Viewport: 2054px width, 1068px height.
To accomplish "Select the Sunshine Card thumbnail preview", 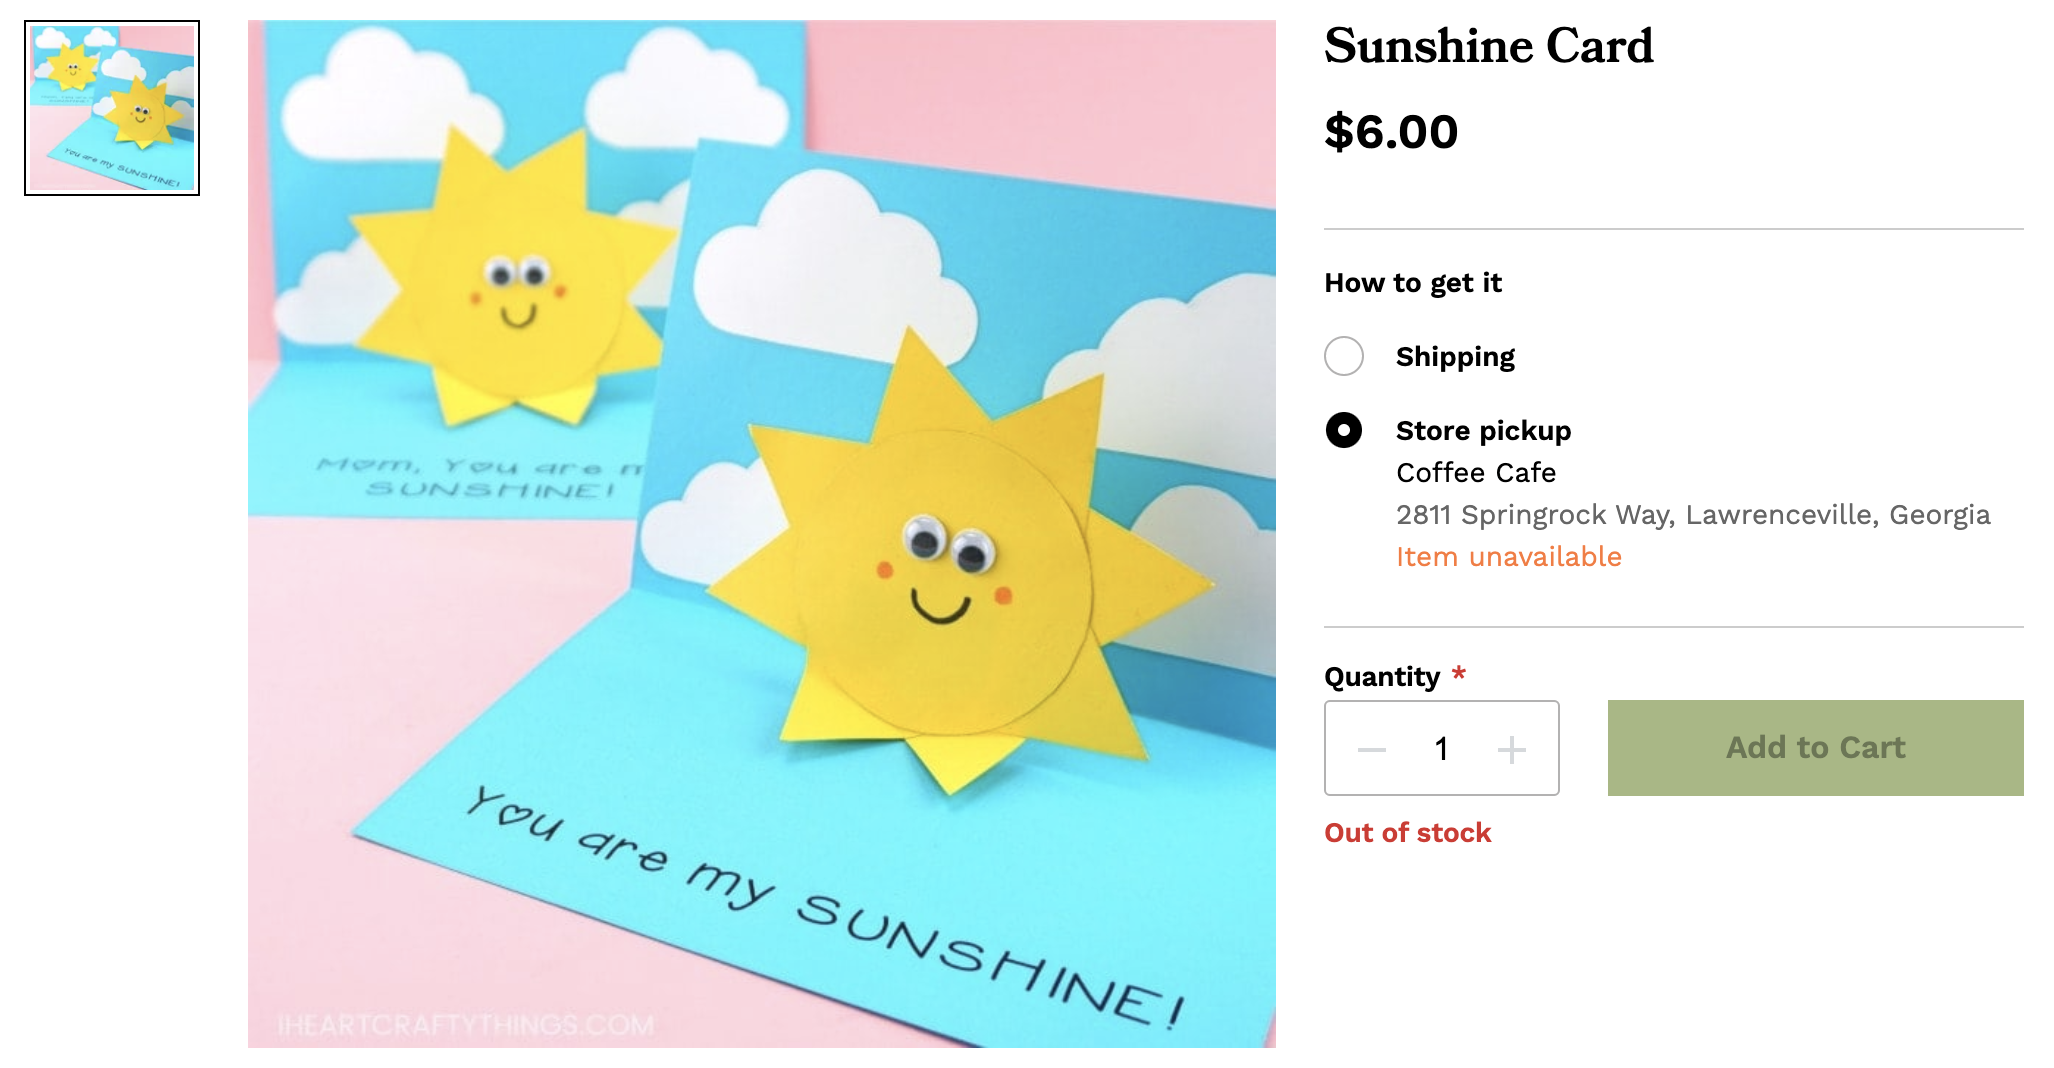I will coord(112,108).
